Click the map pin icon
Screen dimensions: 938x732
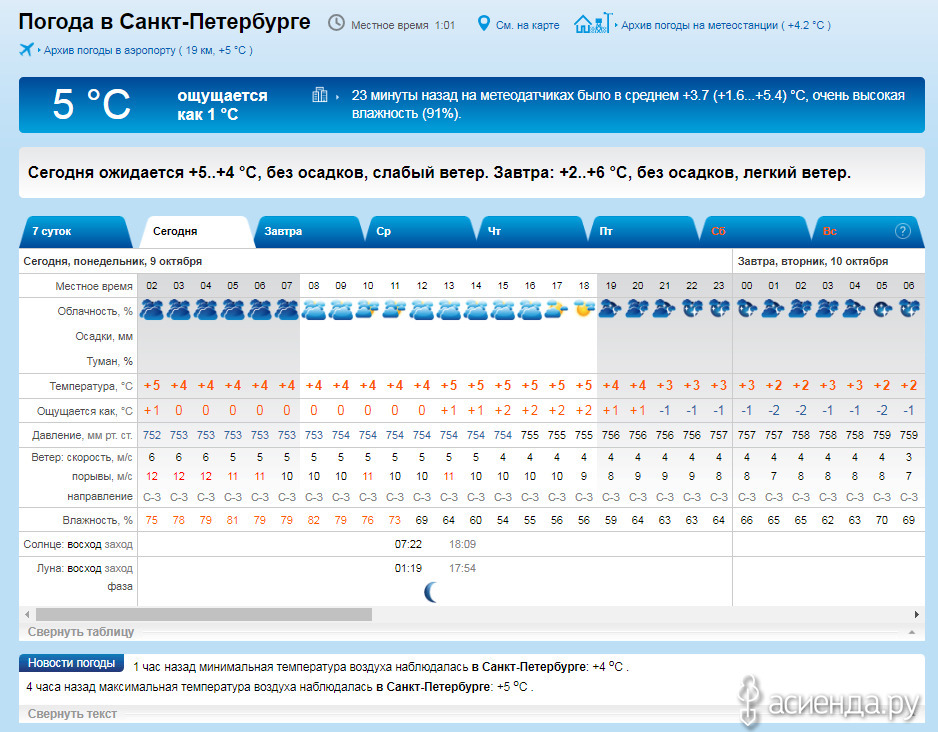tap(483, 24)
